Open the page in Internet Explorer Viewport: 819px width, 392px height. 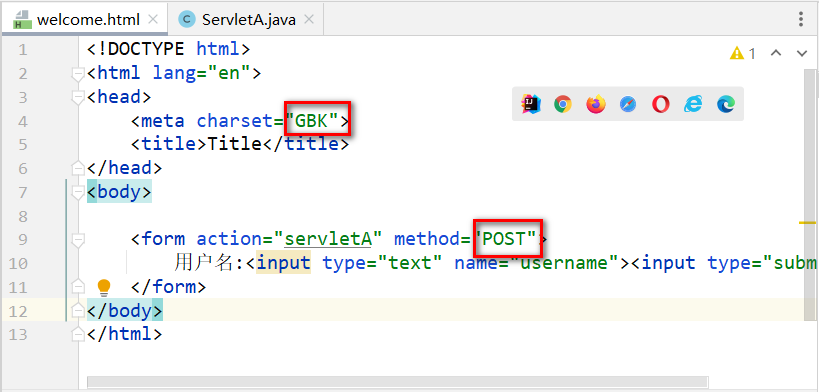pos(693,105)
